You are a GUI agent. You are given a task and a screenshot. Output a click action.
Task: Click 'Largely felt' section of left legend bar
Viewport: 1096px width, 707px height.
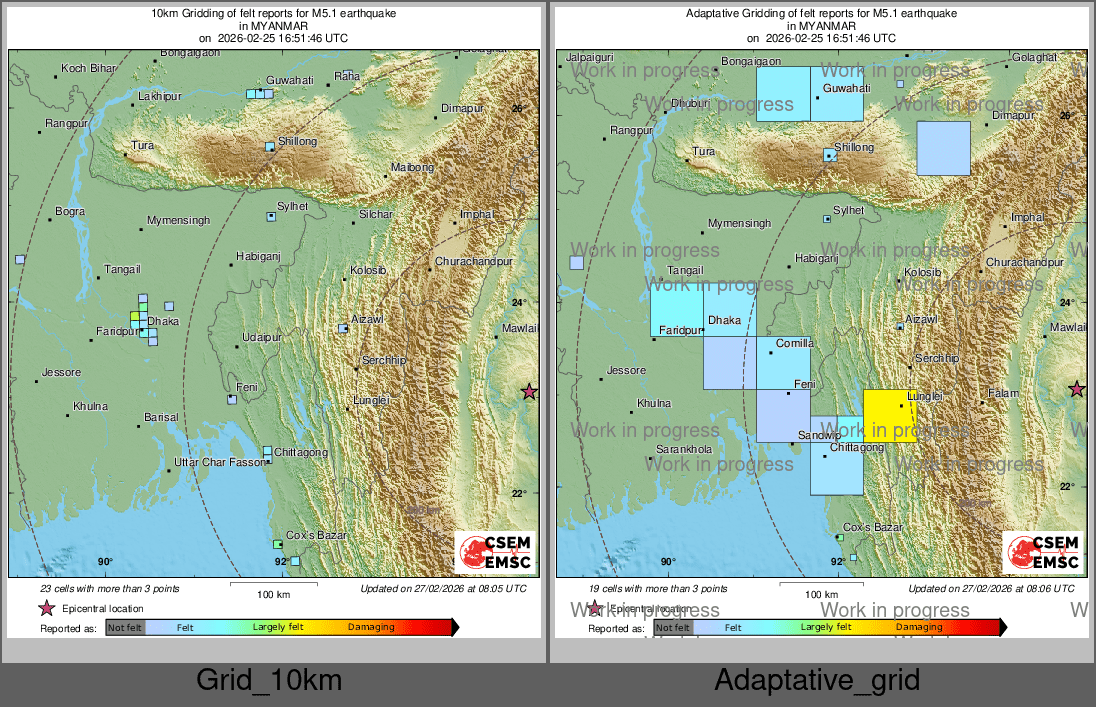[278, 627]
